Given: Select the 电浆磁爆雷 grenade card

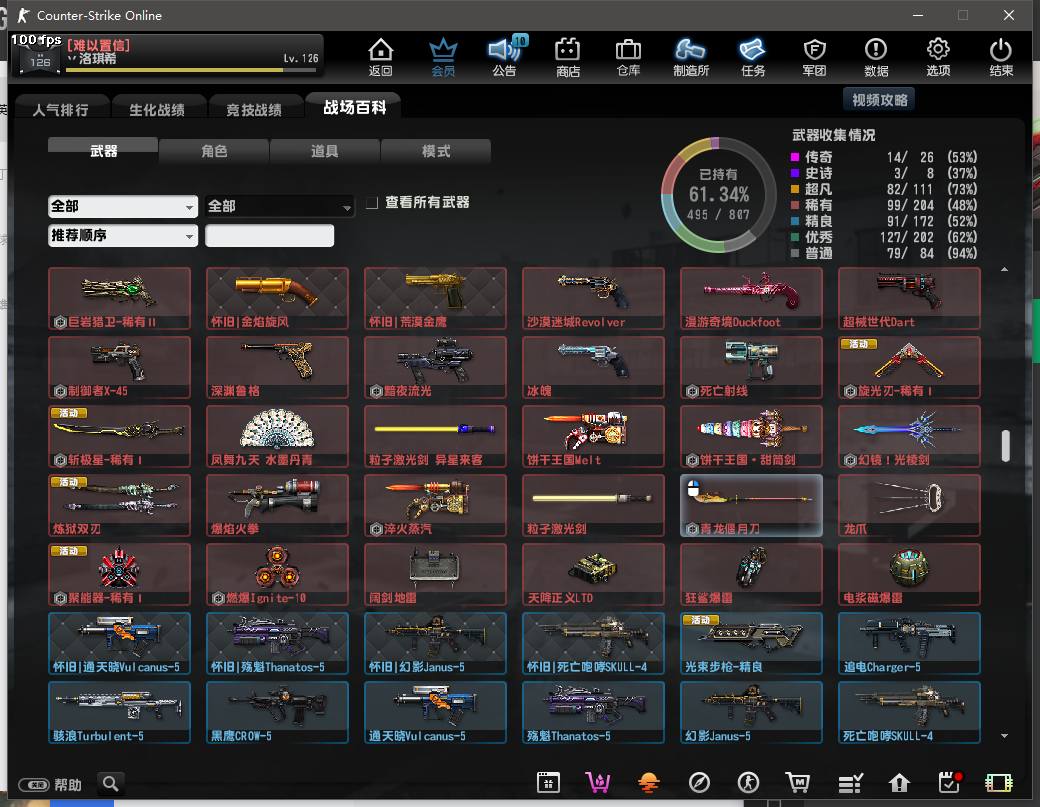Looking at the screenshot, I should click(x=909, y=574).
